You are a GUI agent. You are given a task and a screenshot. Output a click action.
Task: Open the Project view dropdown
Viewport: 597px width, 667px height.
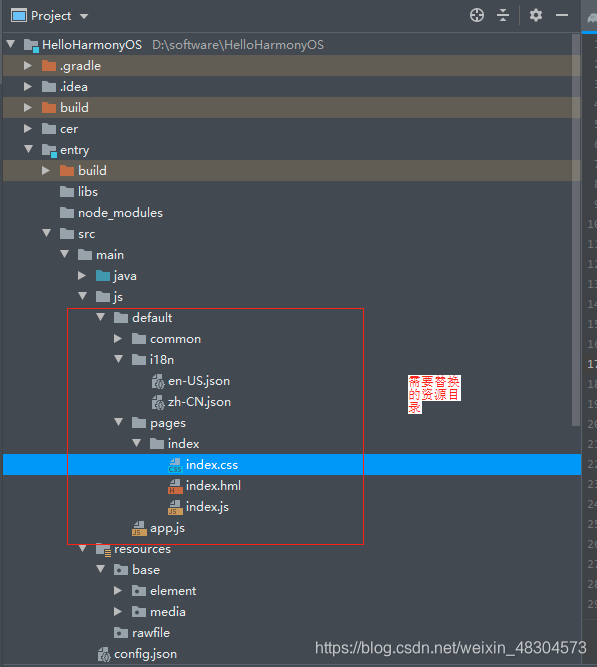84,16
